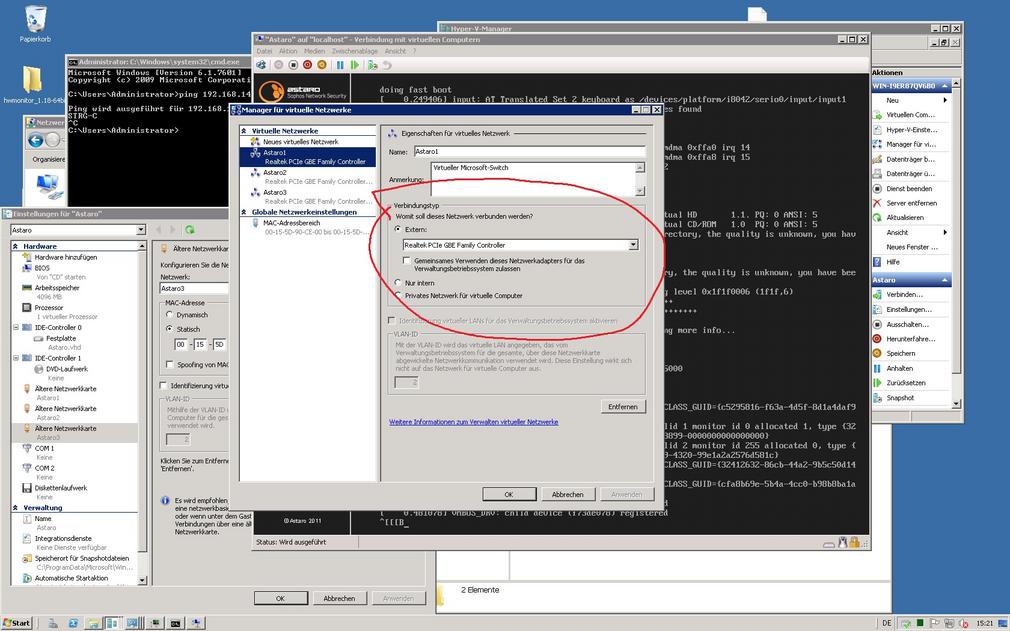Click the orange Save state toolbar icon
Image resolution: width=1010 pixels, height=631 pixels.
click(322, 65)
